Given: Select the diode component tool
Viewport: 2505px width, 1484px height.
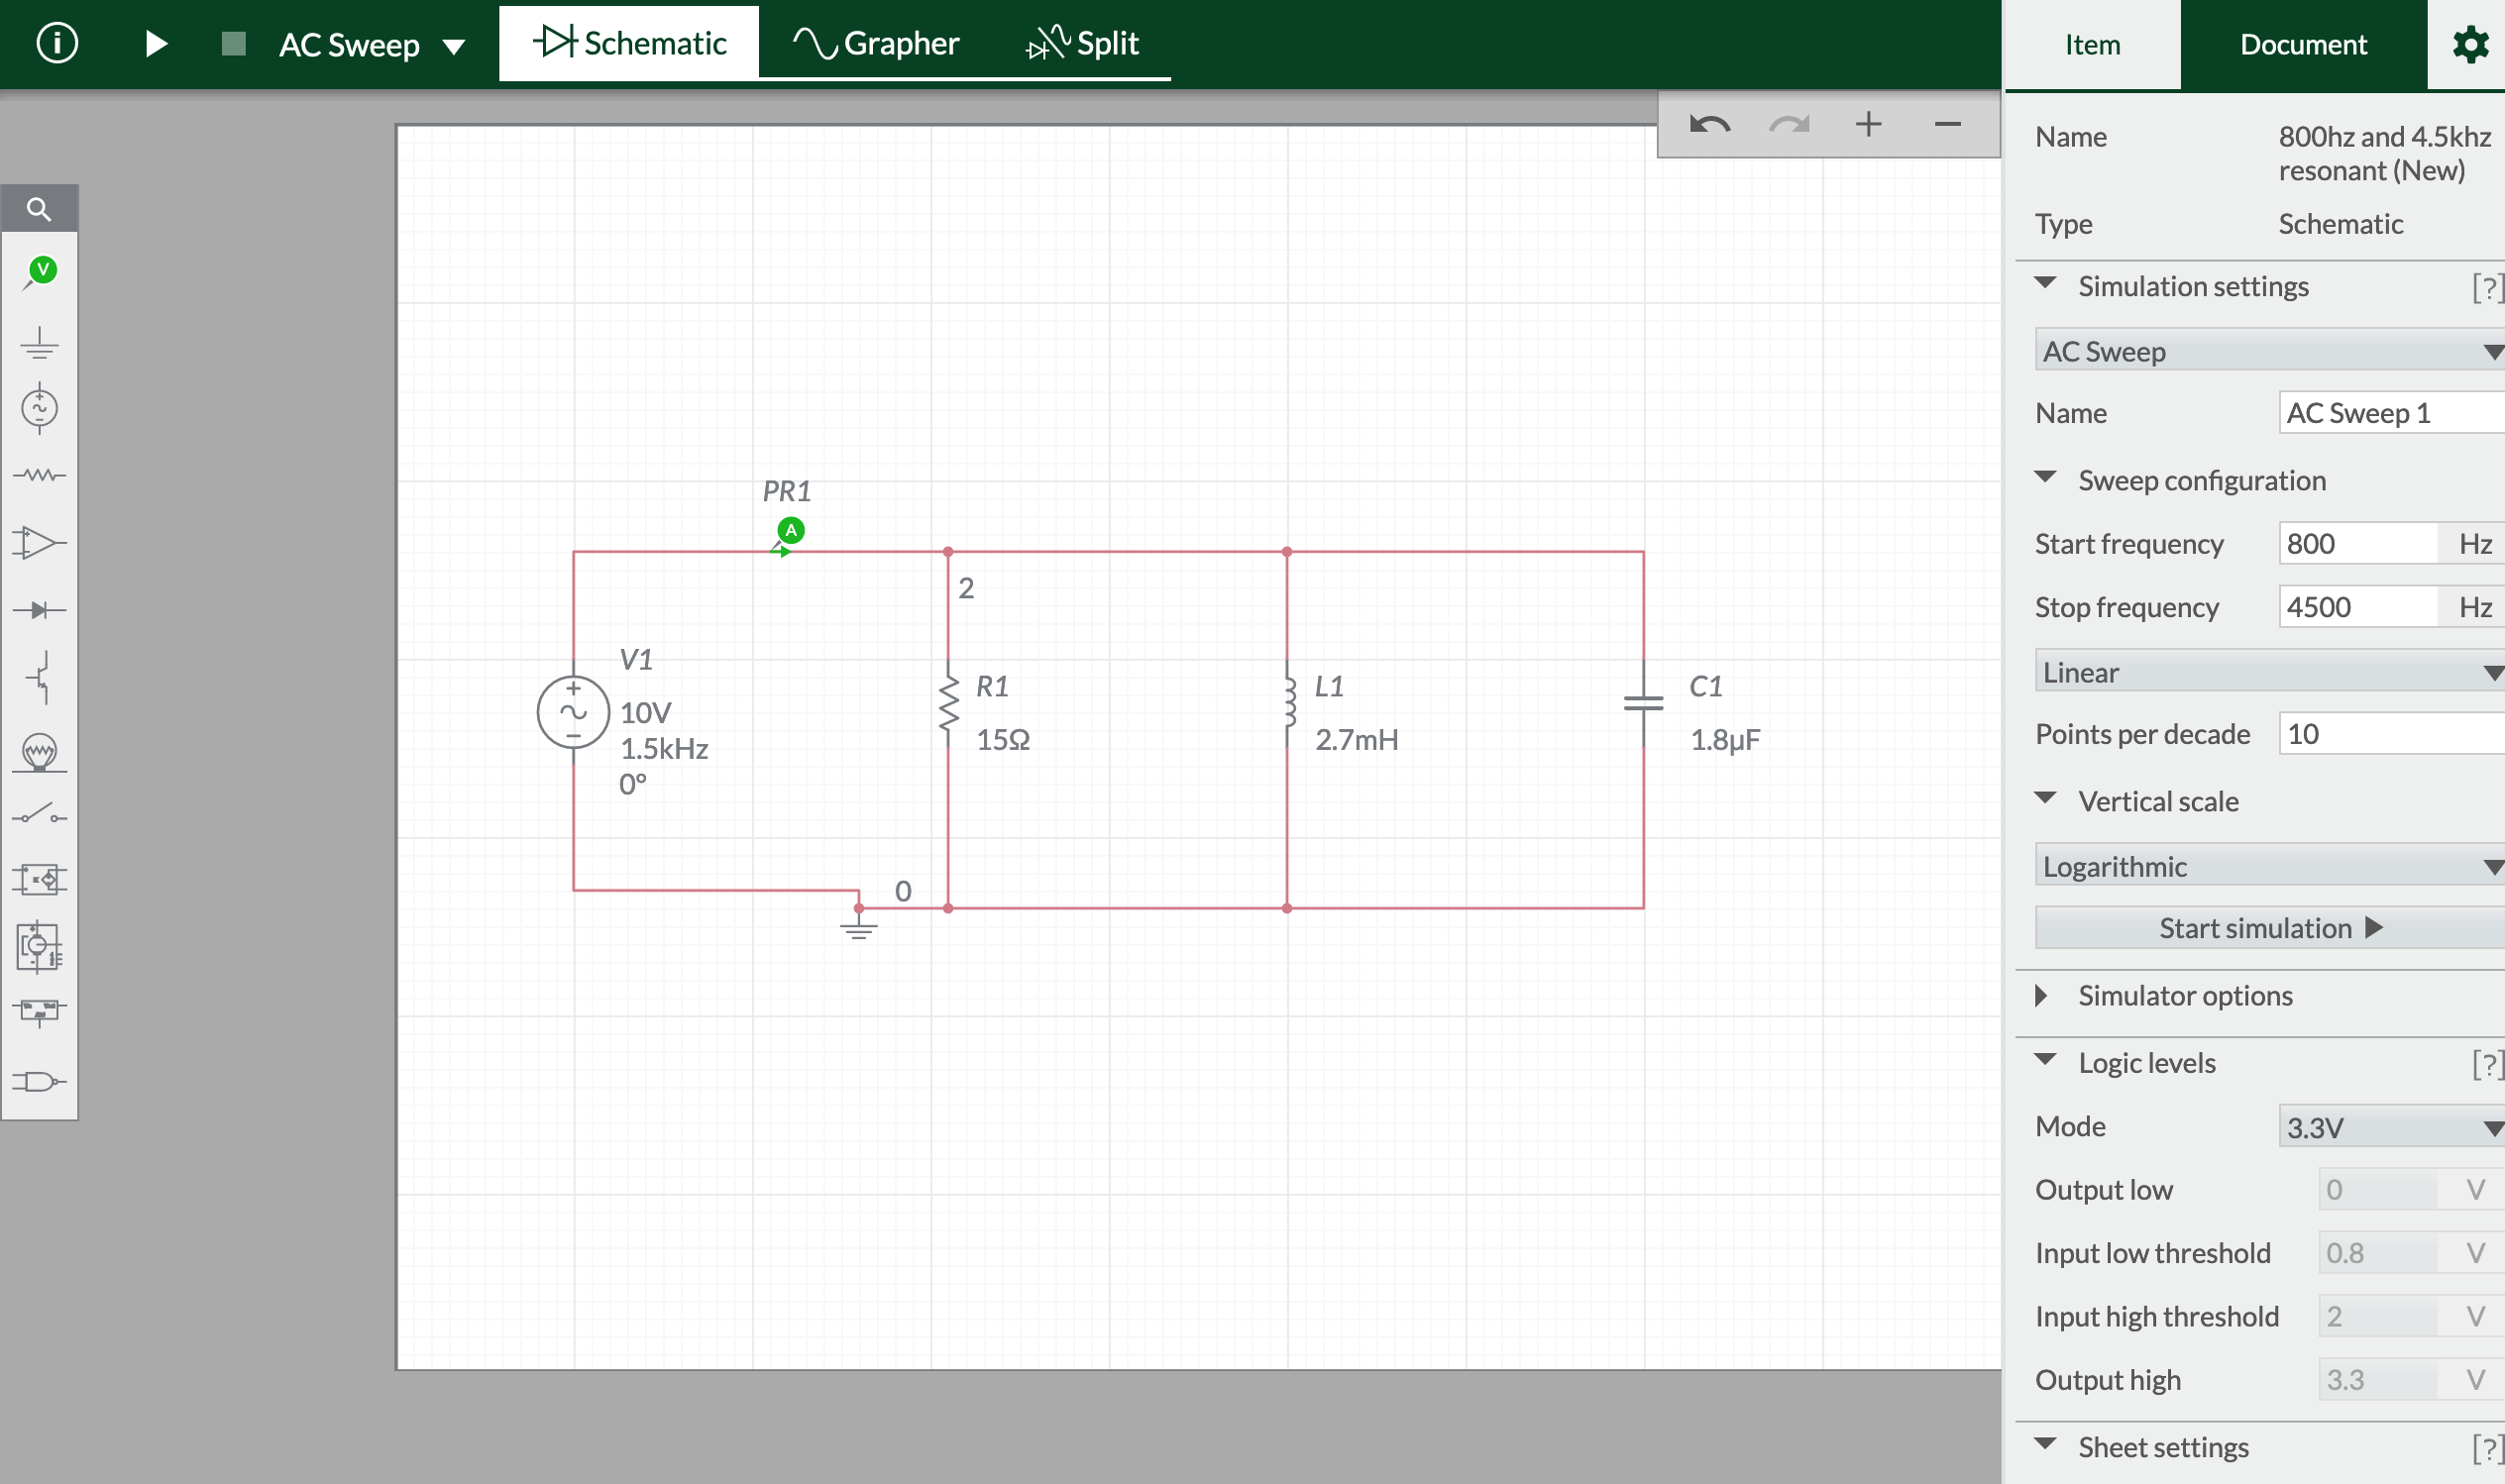Looking at the screenshot, I should click(40, 608).
